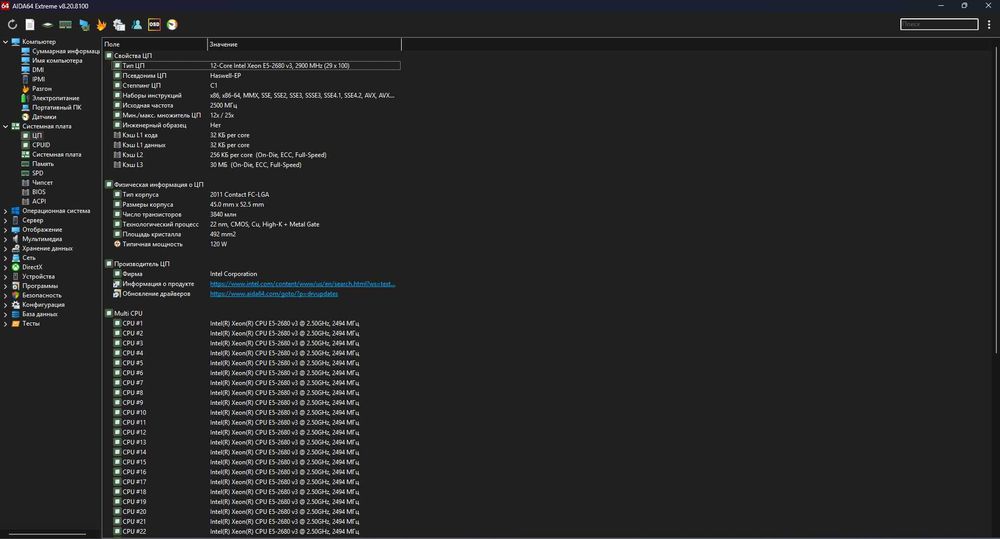The height and width of the screenshot is (539, 1000).
Task: Expand the Тесты tree node
Action: [x=6, y=323]
